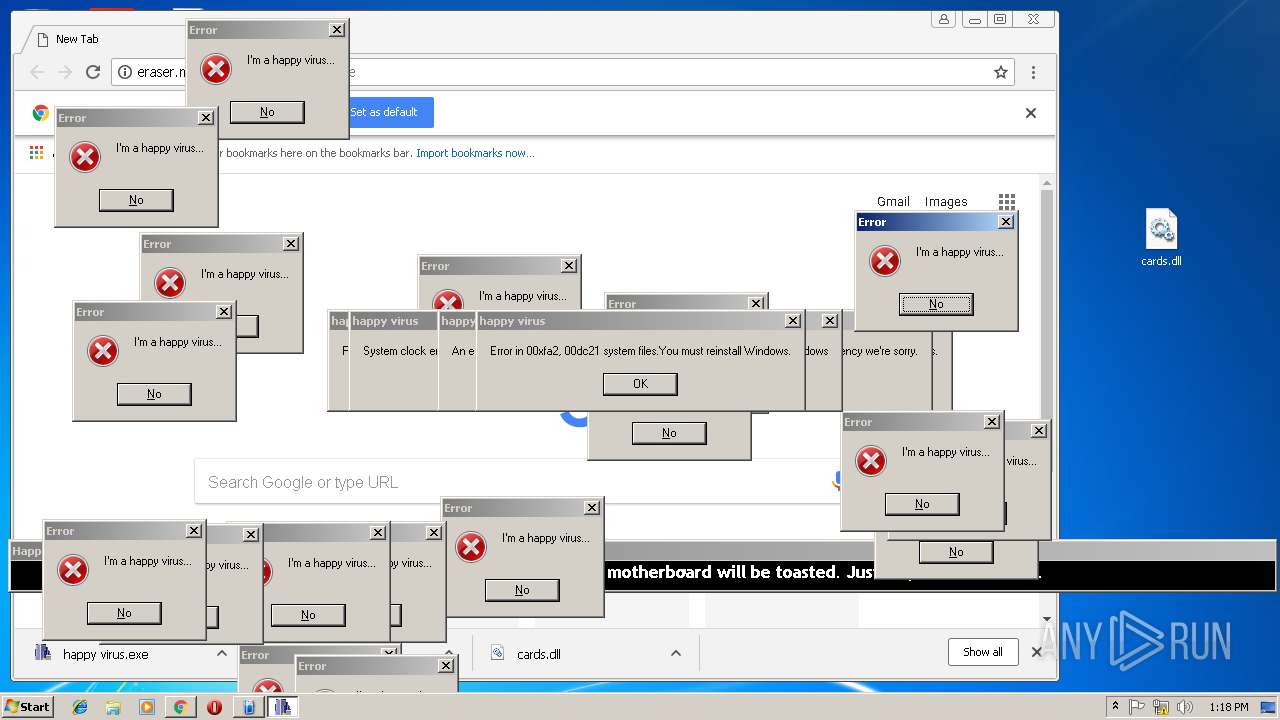Viewport: 1280px width, 720px height.
Task: Click the 1:18 PM clock
Action: tap(1228, 707)
